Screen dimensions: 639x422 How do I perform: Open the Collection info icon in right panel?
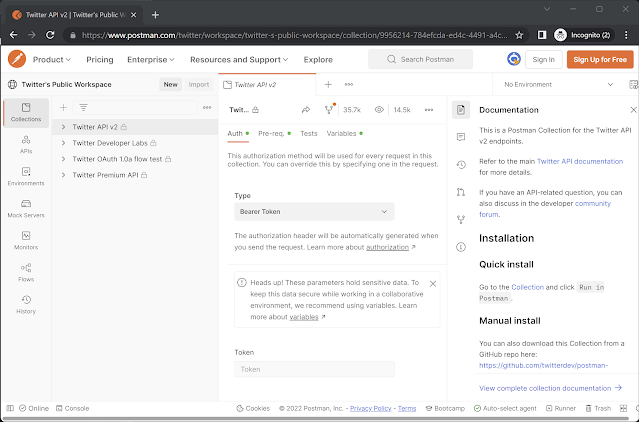461,247
